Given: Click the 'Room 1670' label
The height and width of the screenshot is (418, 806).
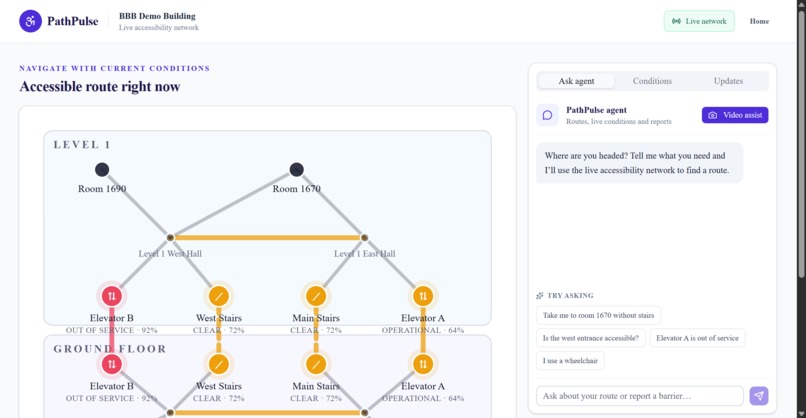Looking at the screenshot, I should [296, 189].
